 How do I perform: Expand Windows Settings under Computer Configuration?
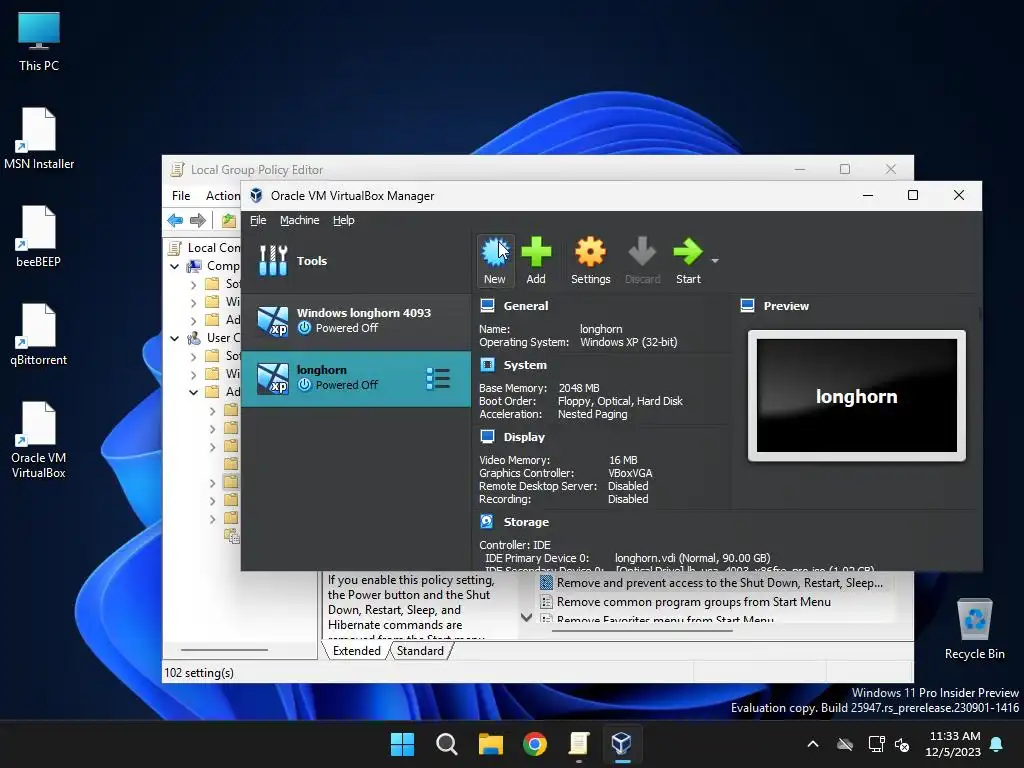coord(193,302)
